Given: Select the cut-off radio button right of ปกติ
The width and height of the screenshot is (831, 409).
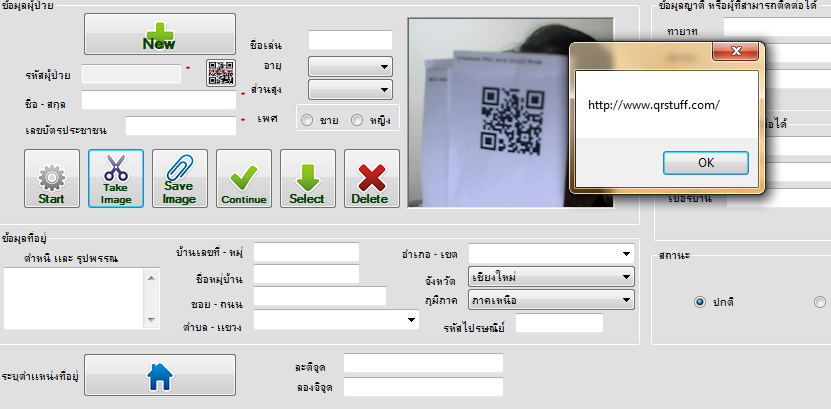Looking at the screenshot, I should (x=820, y=302).
